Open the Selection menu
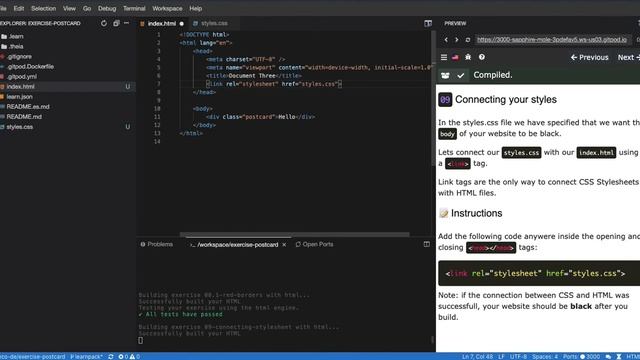The image size is (640, 360). pyautogui.click(x=43, y=8)
